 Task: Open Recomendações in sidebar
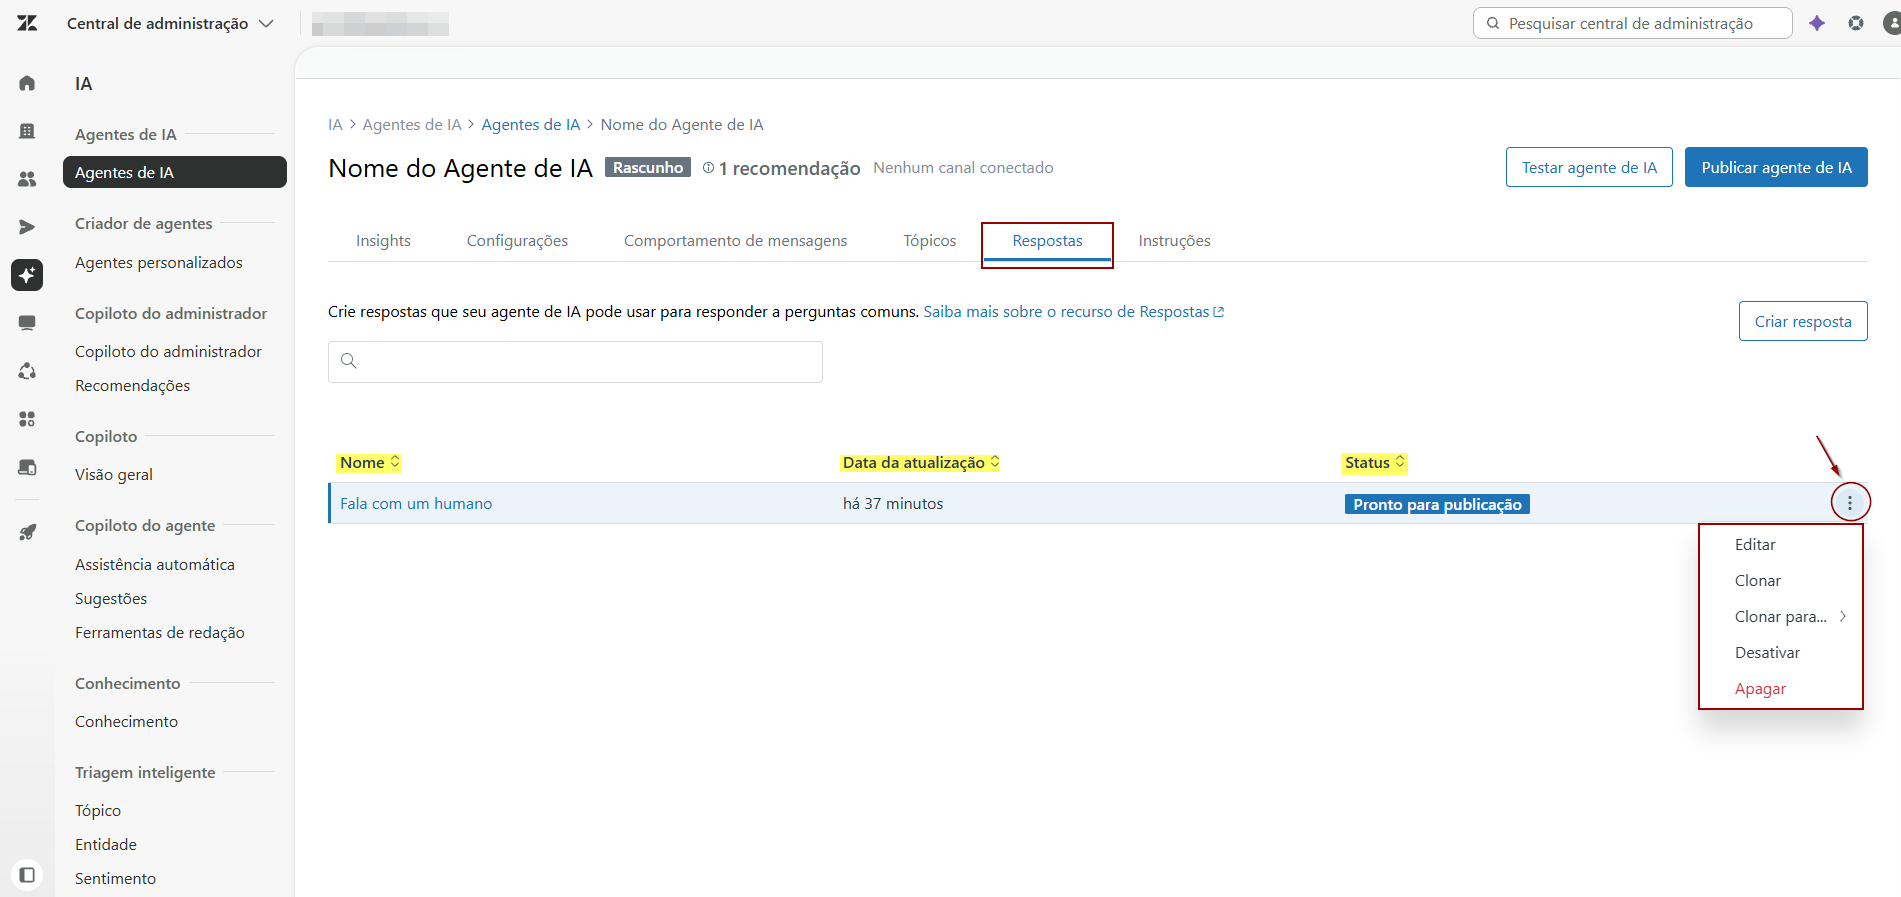click(x=132, y=385)
